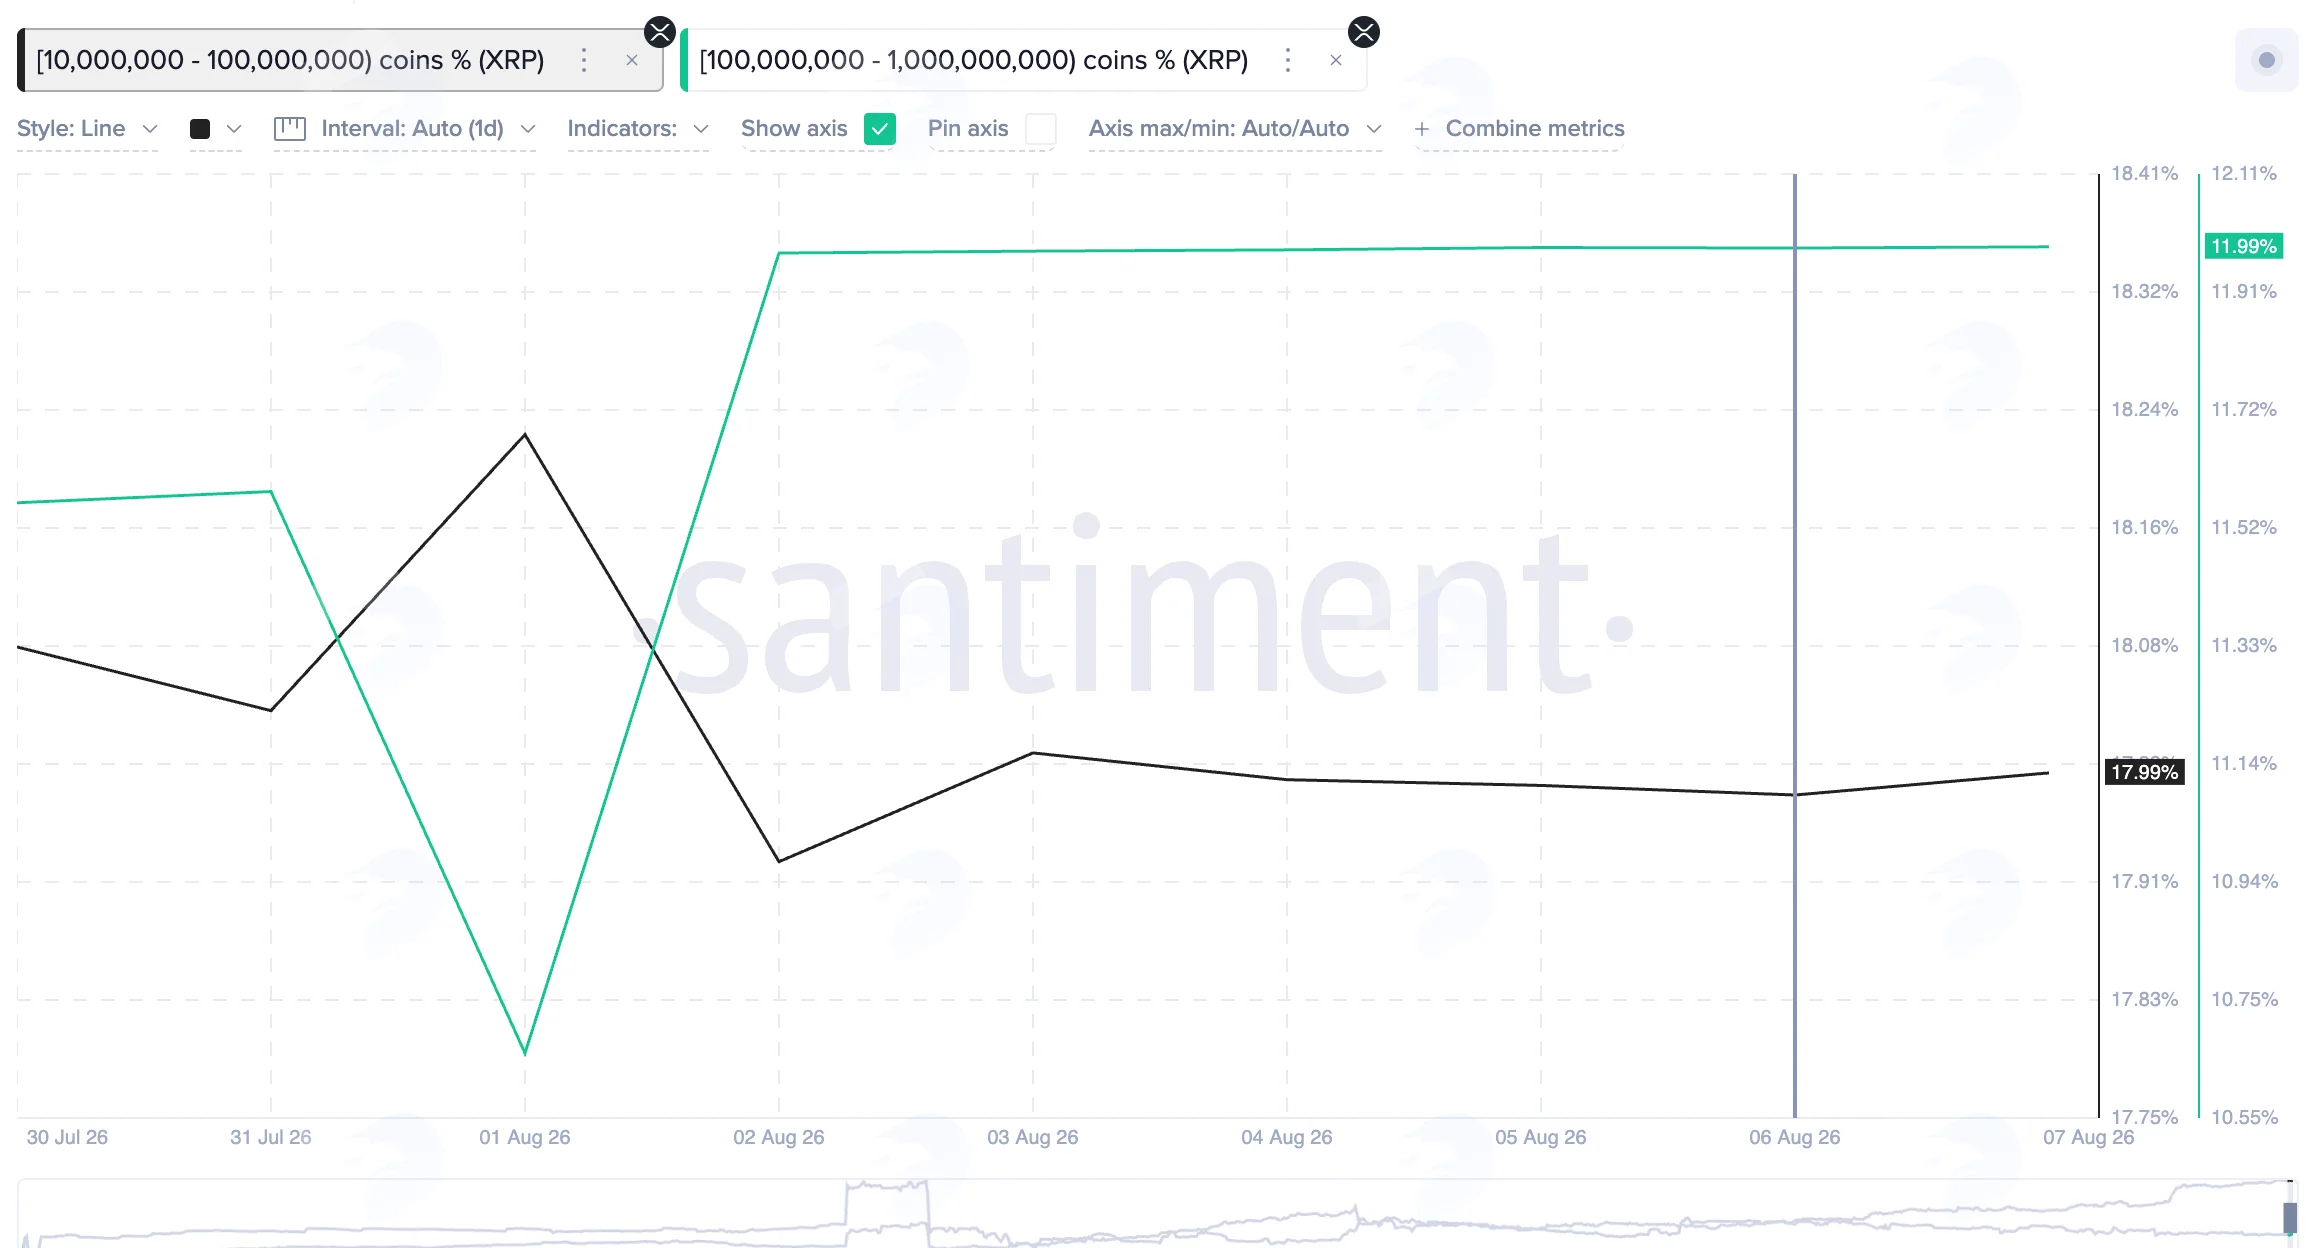
Task: Open options menu for 10,000,000 - 100,000,000 coins metric
Action: point(584,60)
